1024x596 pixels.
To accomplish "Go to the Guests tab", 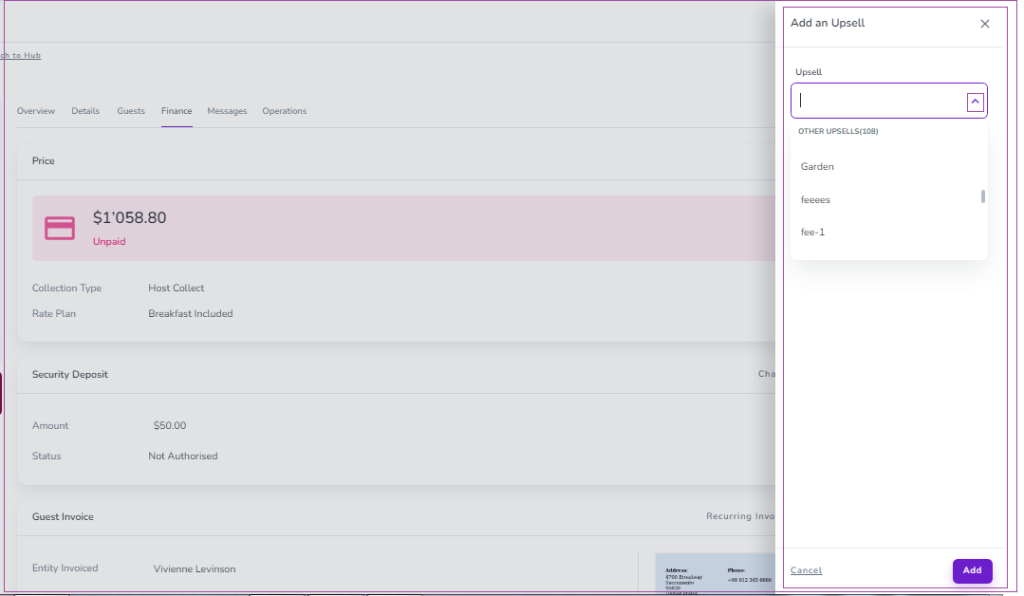I will click(x=131, y=111).
